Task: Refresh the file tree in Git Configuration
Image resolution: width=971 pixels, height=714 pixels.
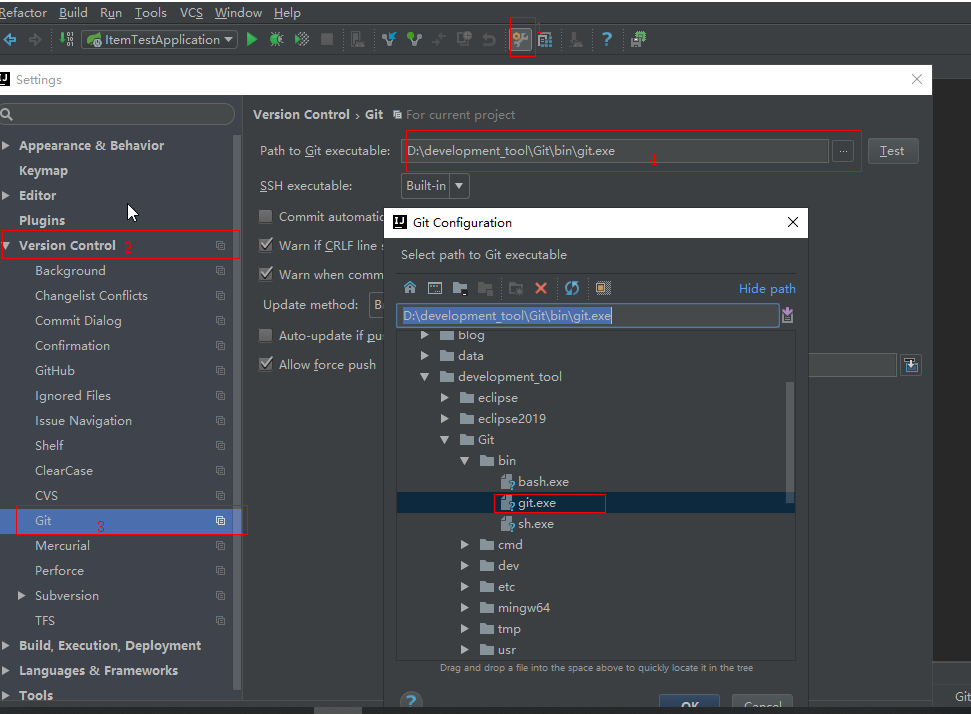Action: 572,288
